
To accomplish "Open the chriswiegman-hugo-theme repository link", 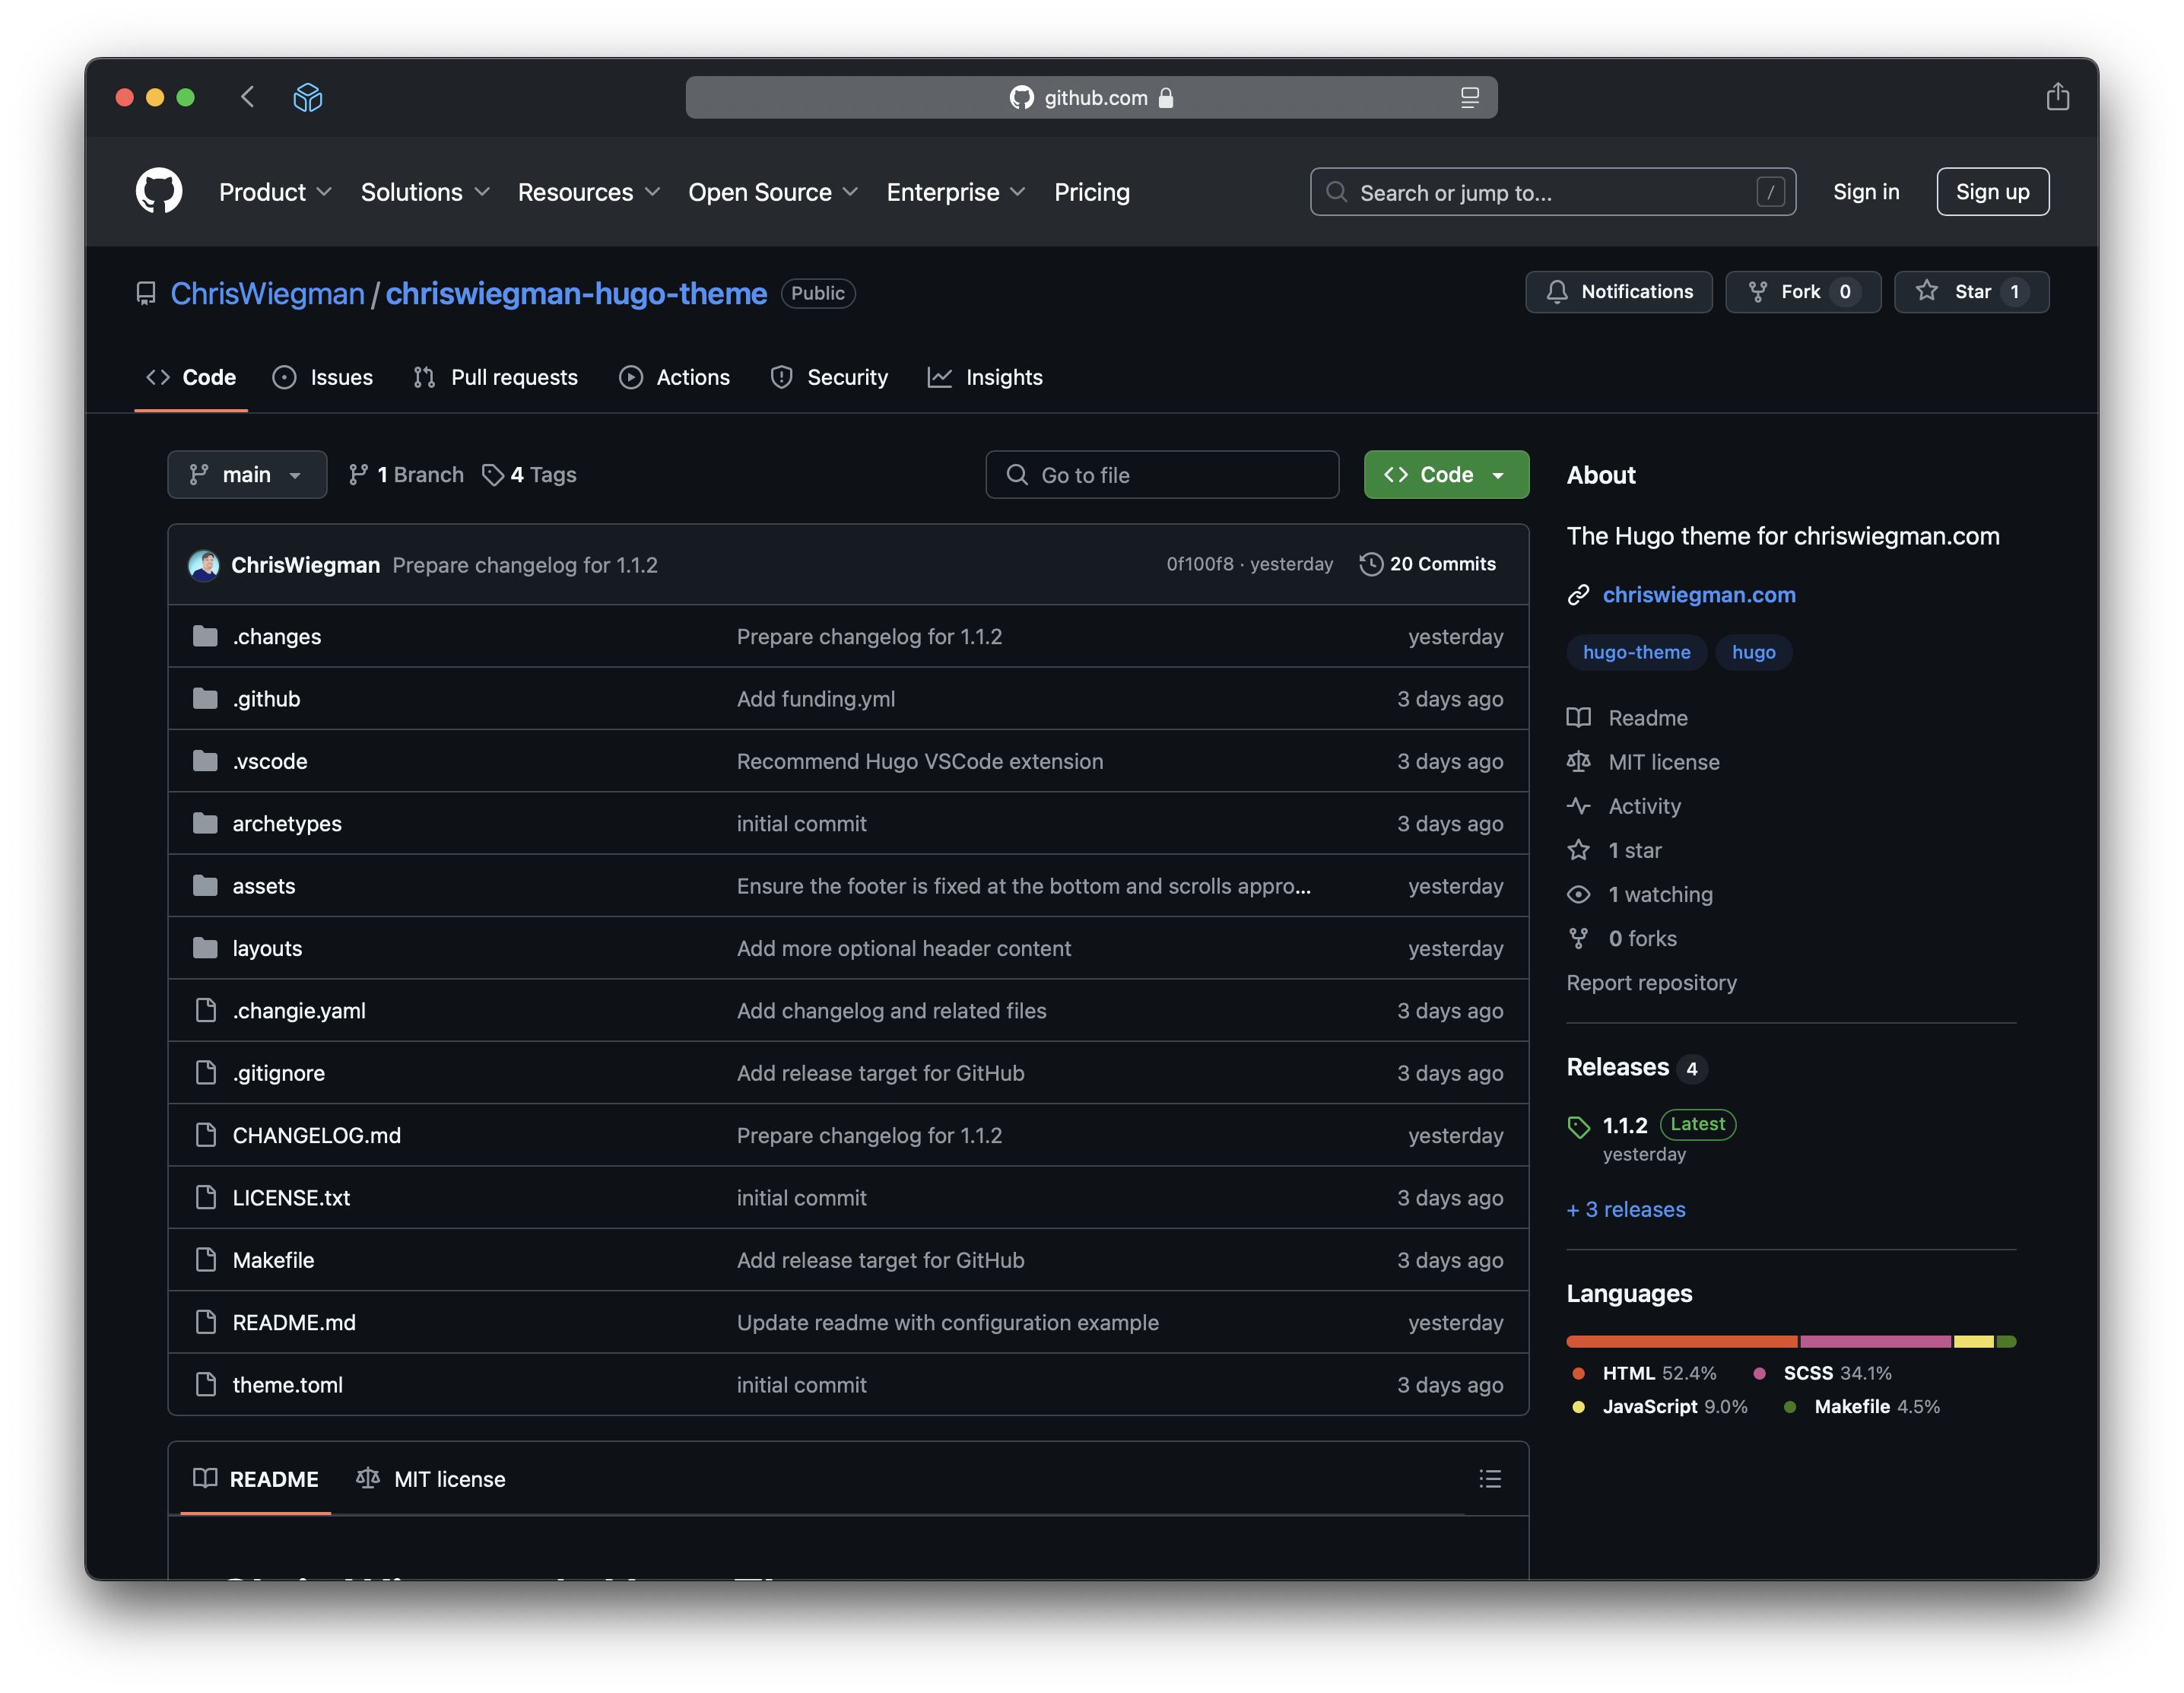I will pyautogui.click(x=576, y=293).
